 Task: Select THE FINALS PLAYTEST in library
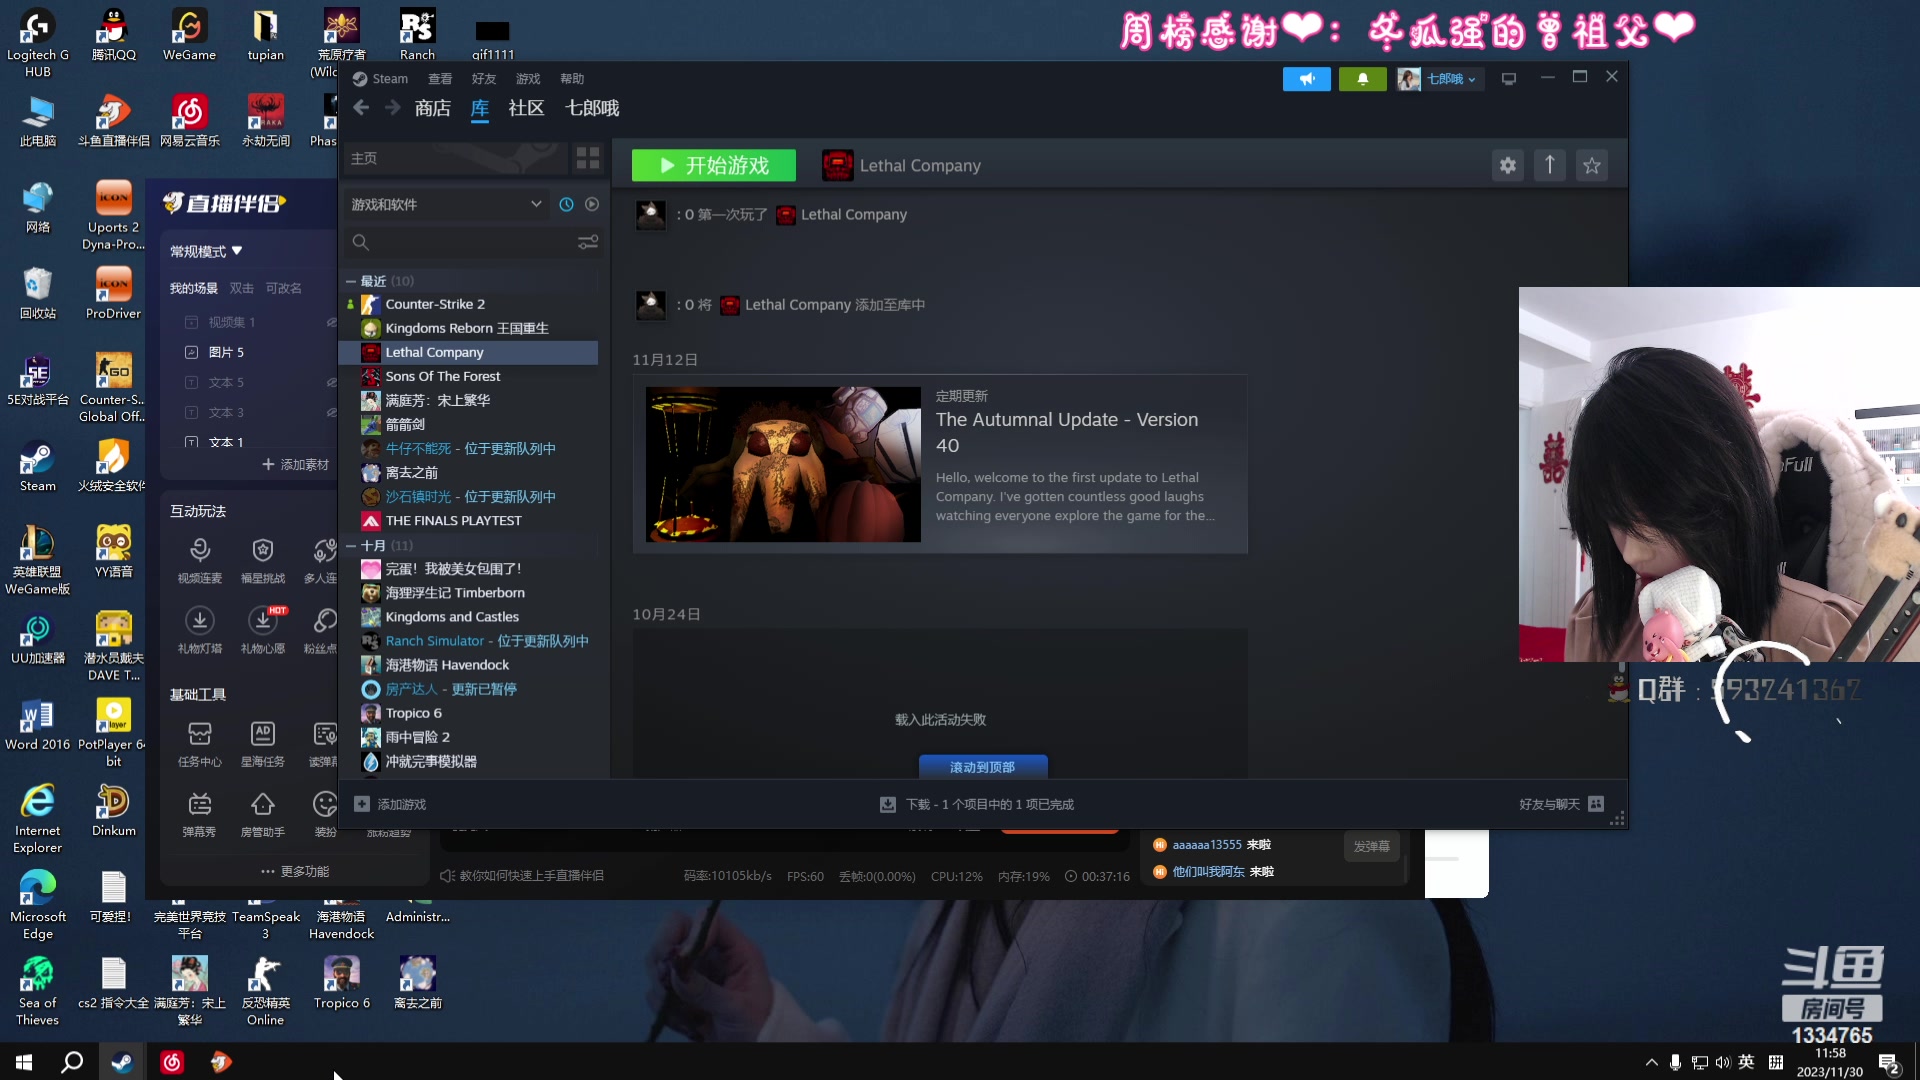coord(469,521)
